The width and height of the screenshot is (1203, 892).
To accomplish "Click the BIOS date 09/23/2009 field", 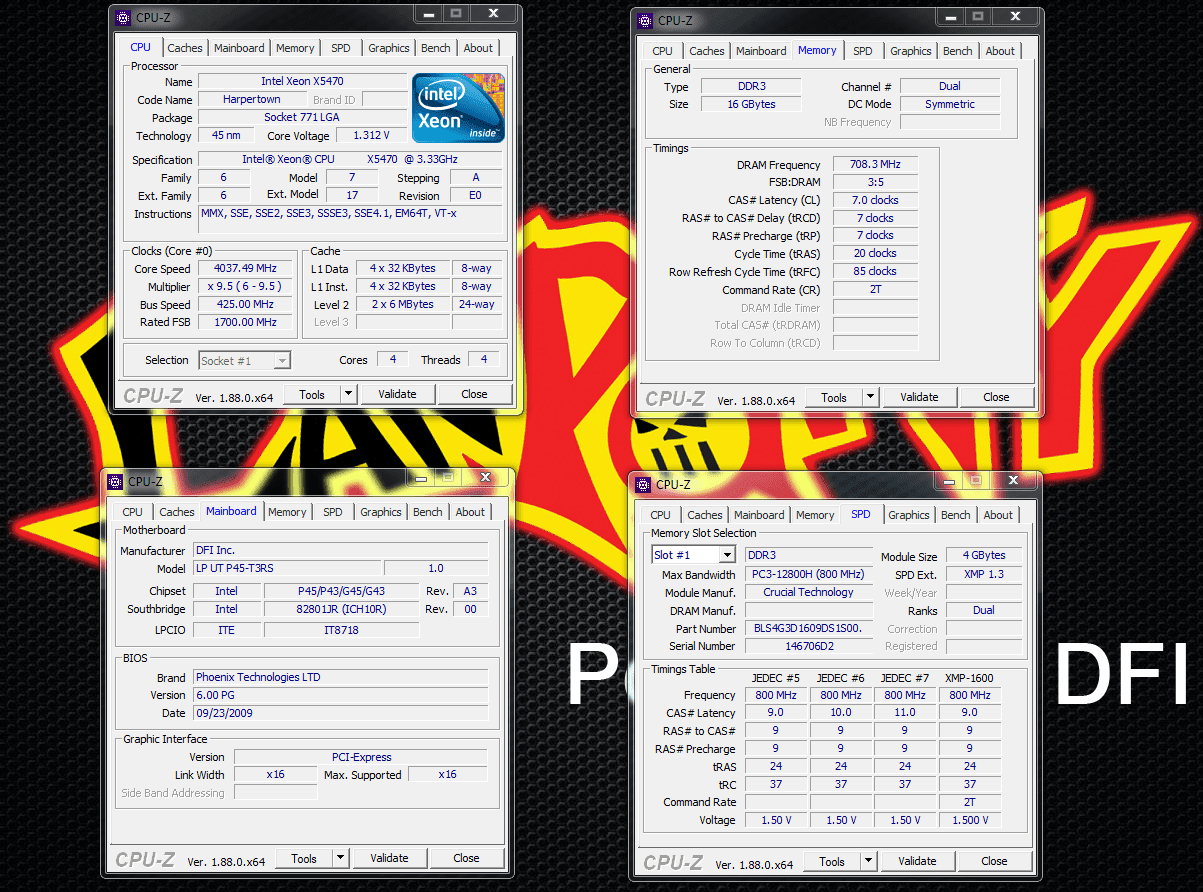I will coord(341,713).
